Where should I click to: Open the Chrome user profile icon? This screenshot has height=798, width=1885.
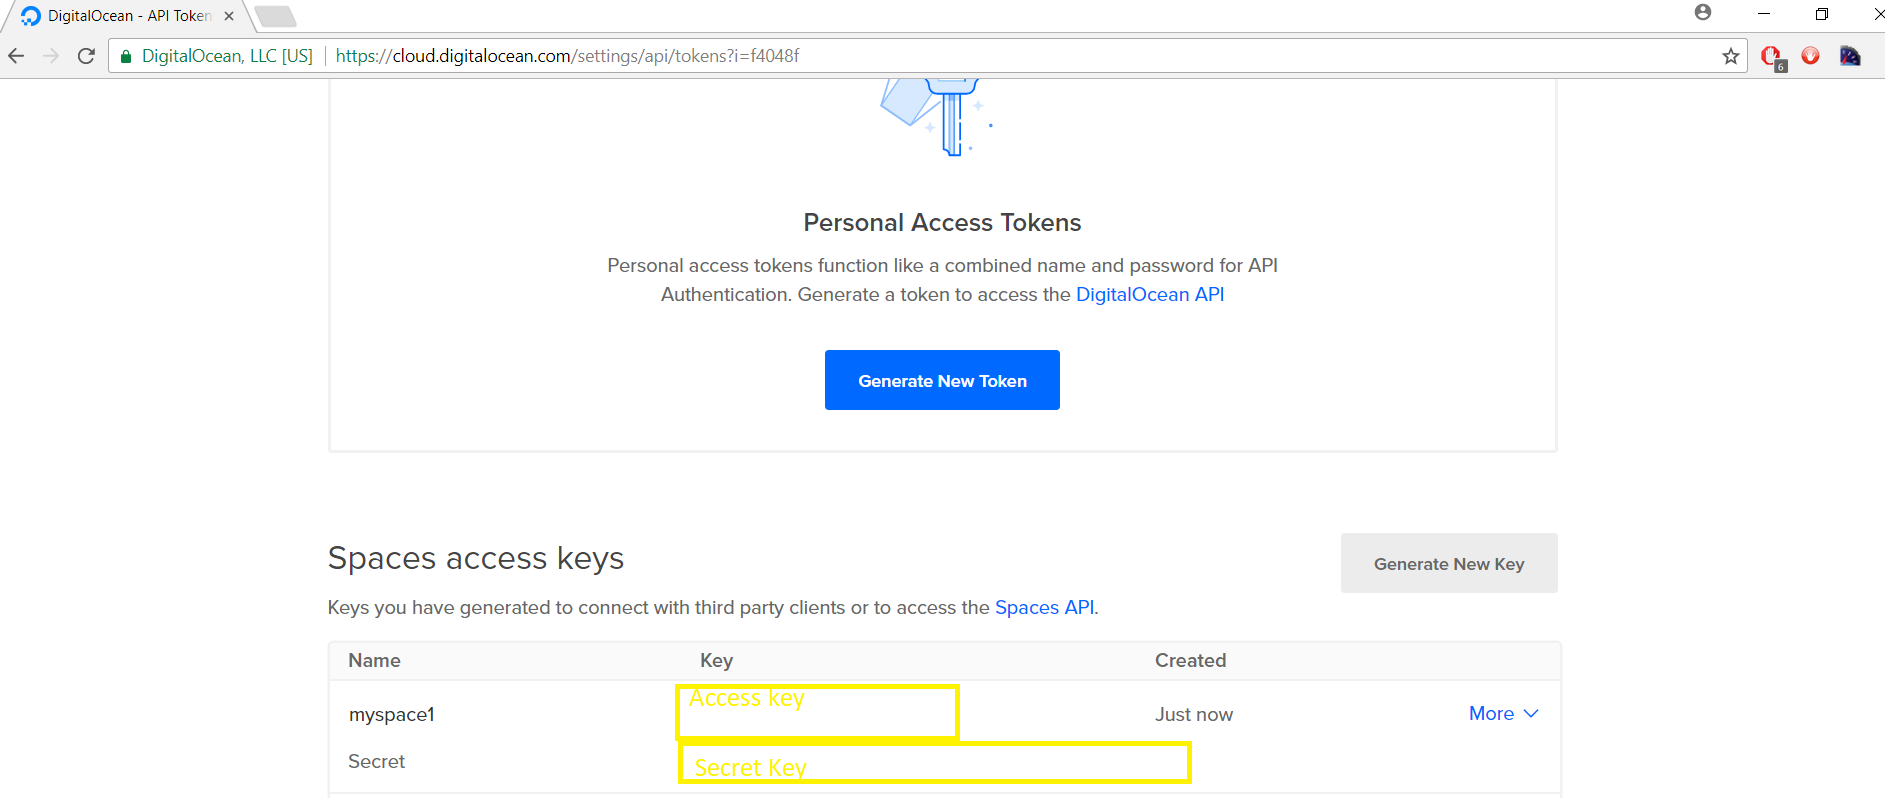pos(1703,13)
